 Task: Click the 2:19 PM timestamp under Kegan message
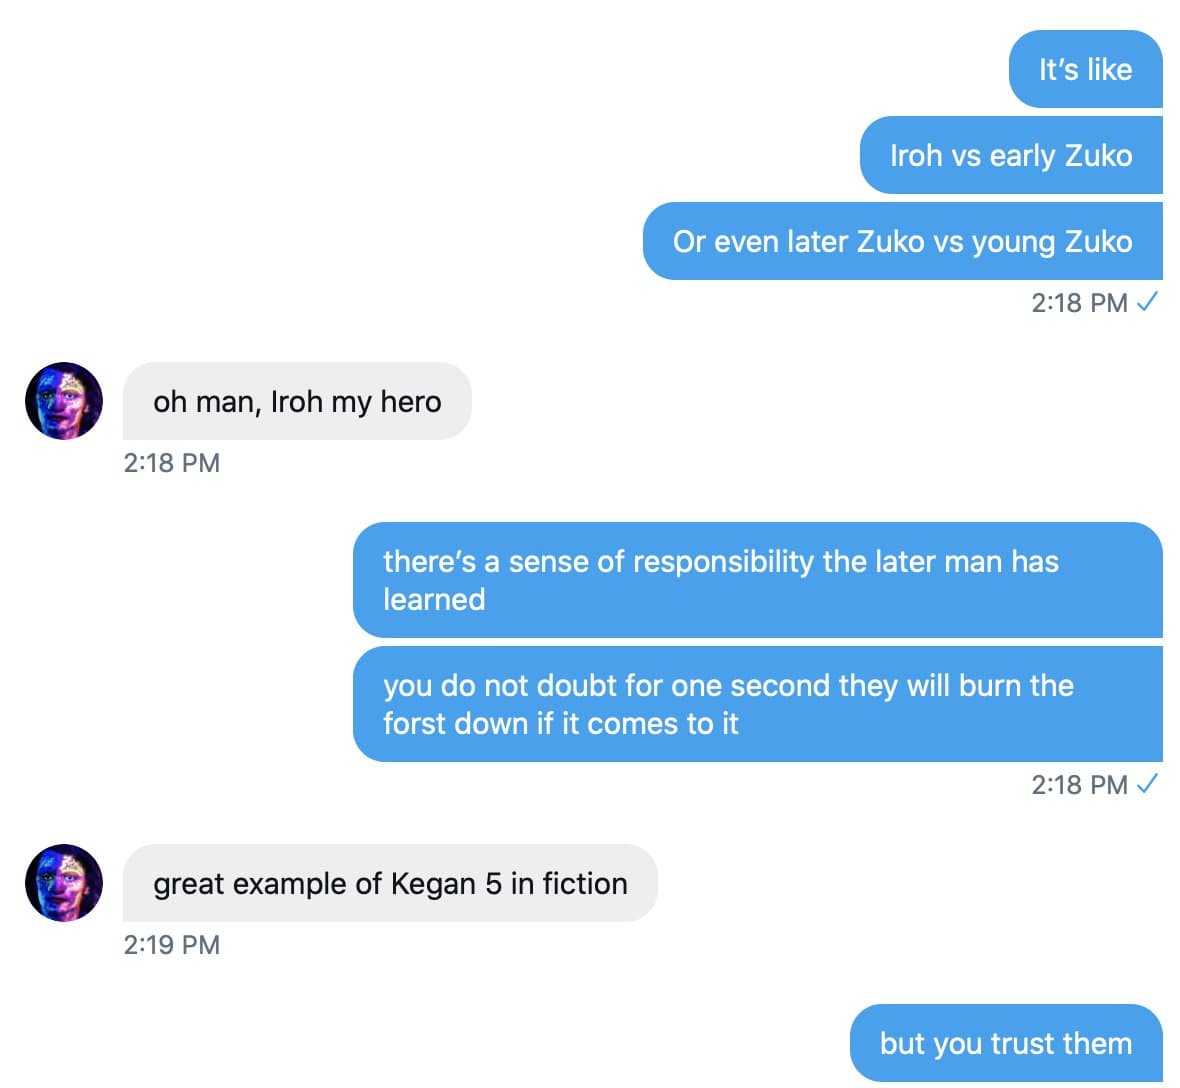(172, 945)
